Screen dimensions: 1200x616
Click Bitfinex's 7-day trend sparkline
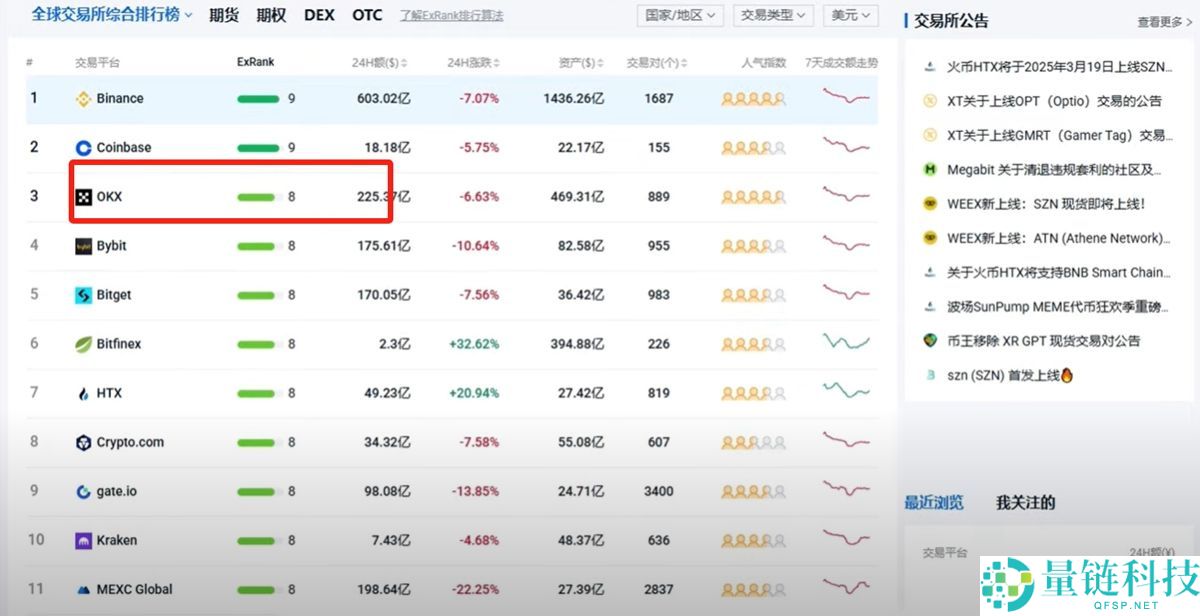(845, 343)
